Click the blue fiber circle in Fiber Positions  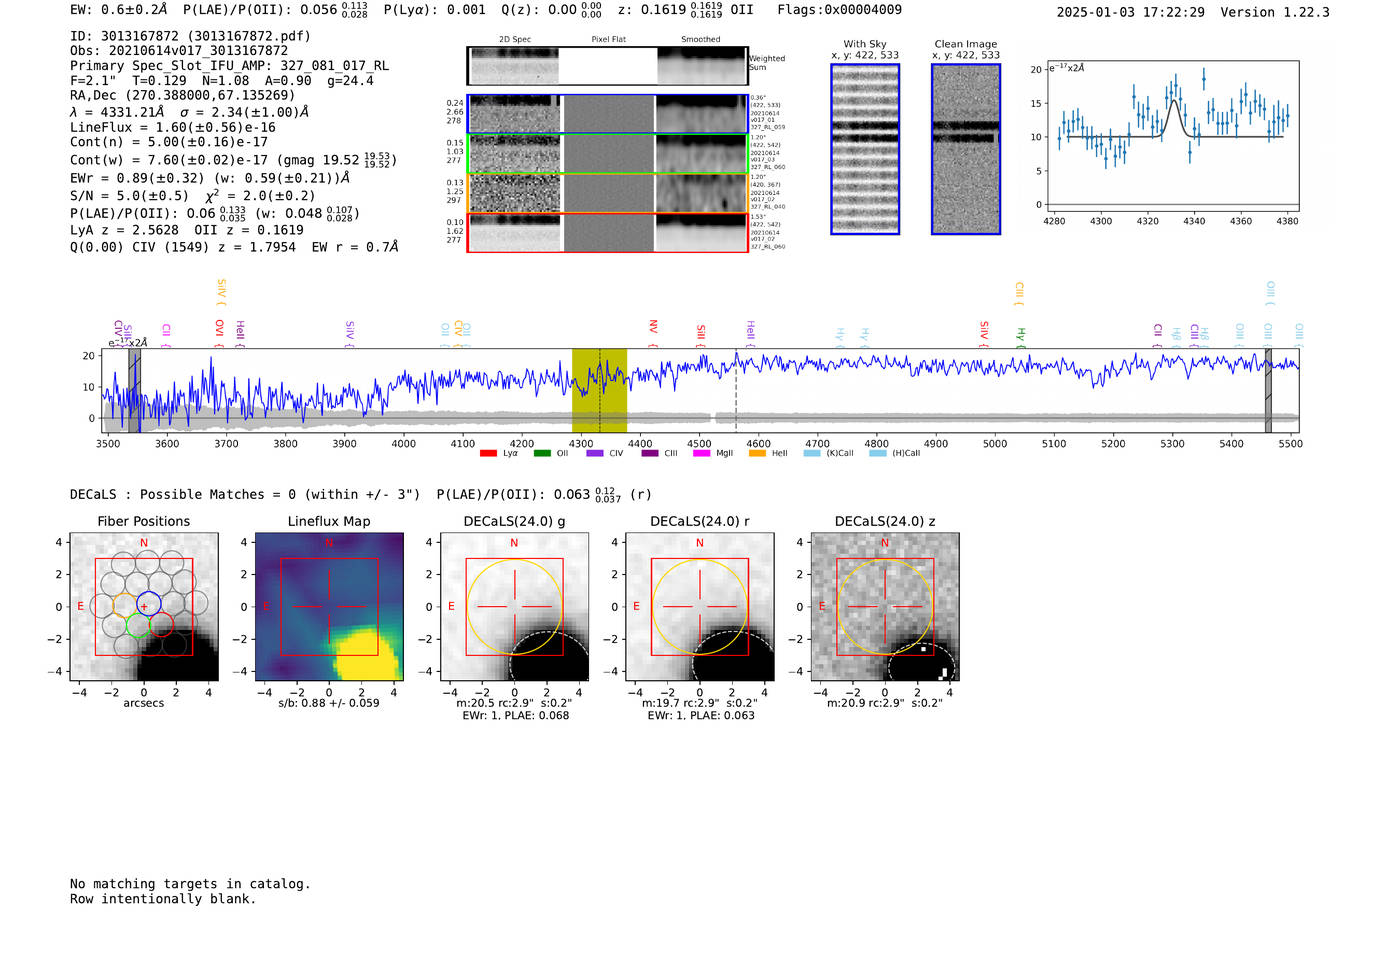pyautogui.click(x=148, y=603)
